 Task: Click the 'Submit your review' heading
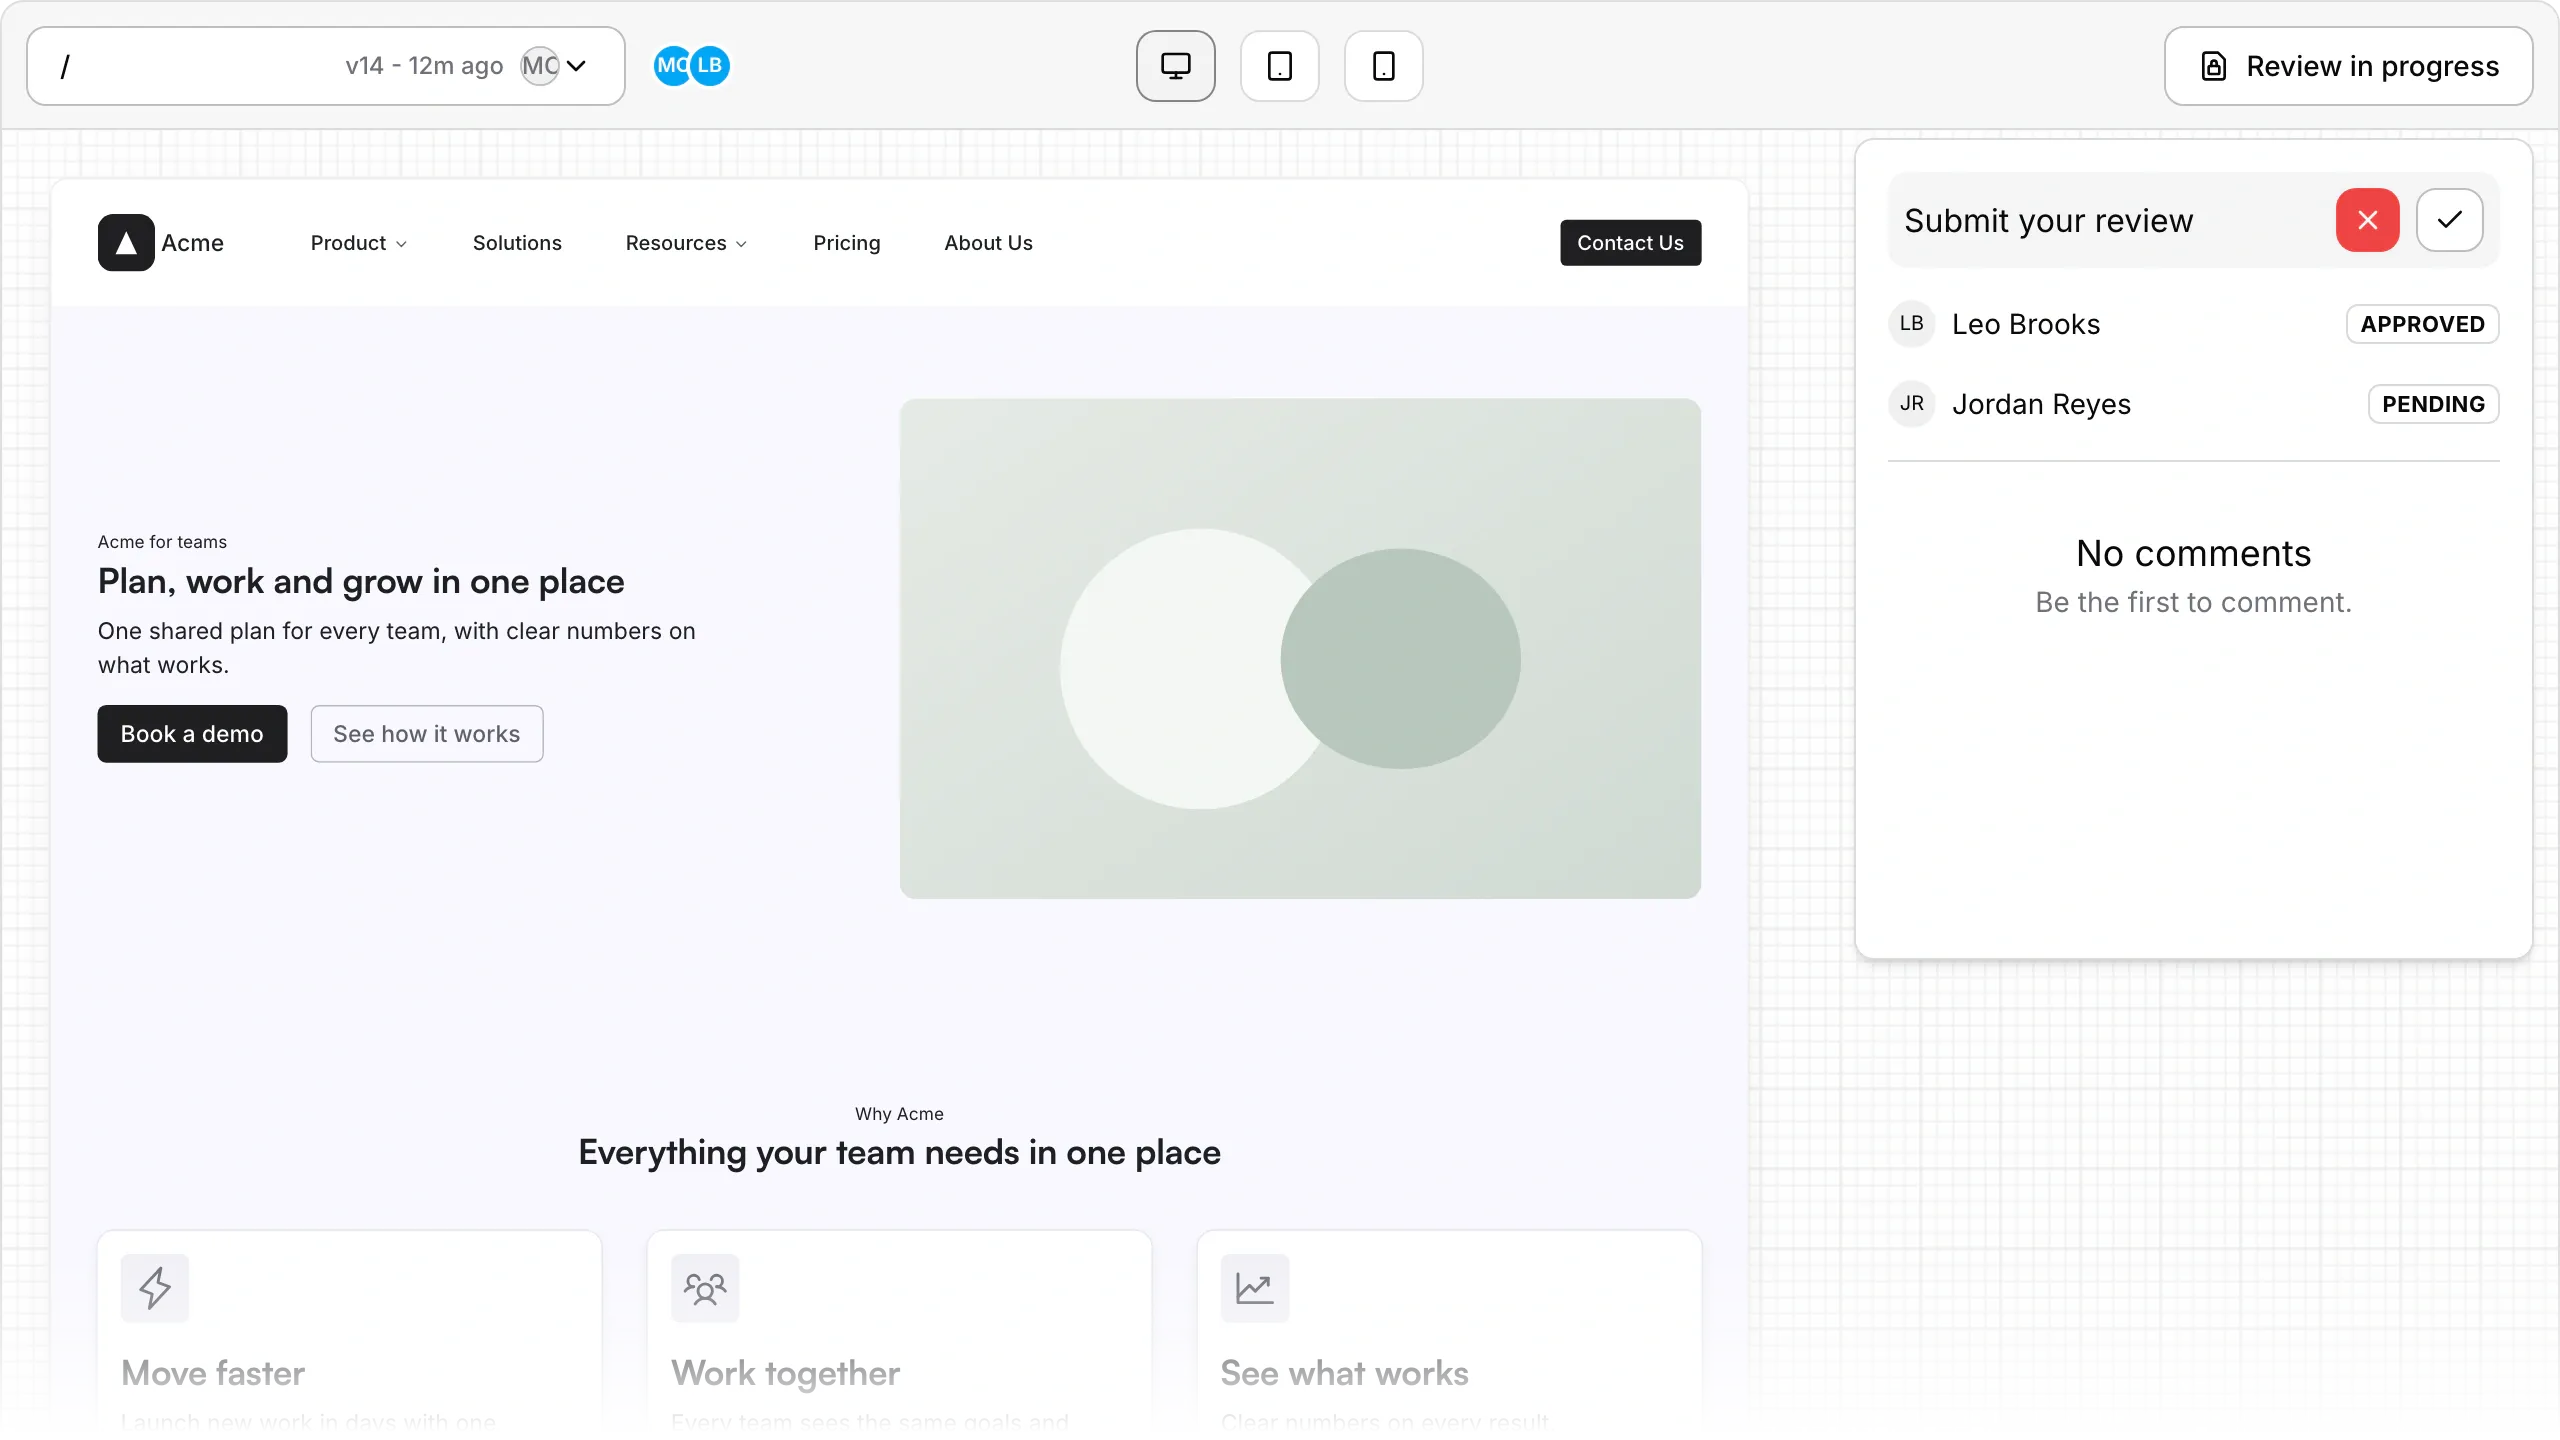point(2048,220)
